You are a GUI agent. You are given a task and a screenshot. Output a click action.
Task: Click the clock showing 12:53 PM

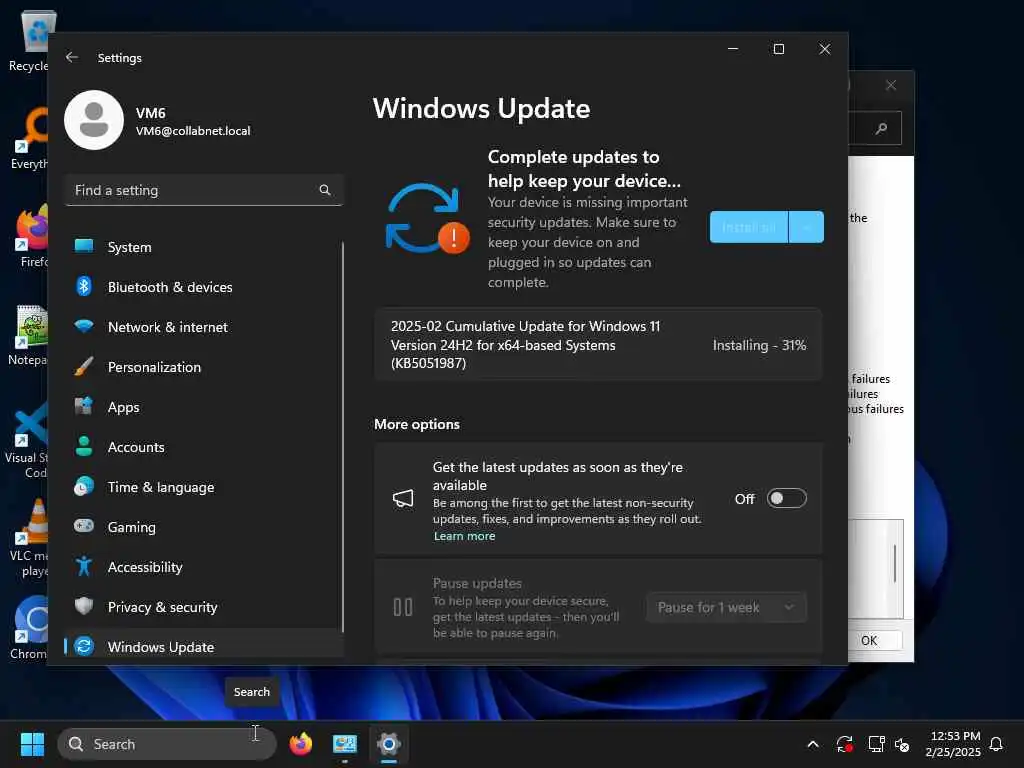(x=955, y=736)
